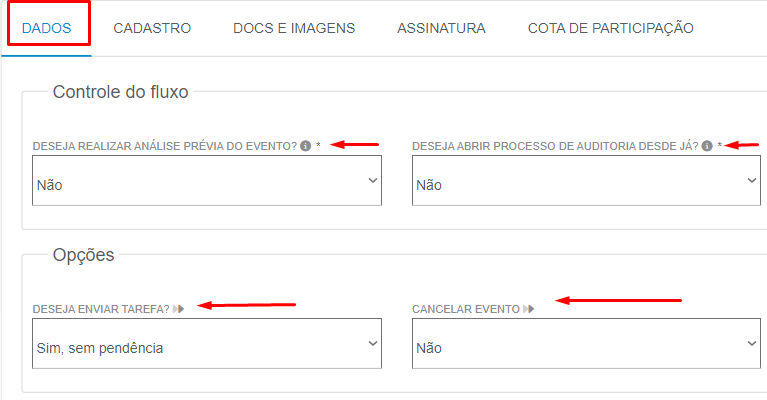Click double-arrow icon next to Cancelar evento
The image size is (767, 400).
(x=529, y=309)
